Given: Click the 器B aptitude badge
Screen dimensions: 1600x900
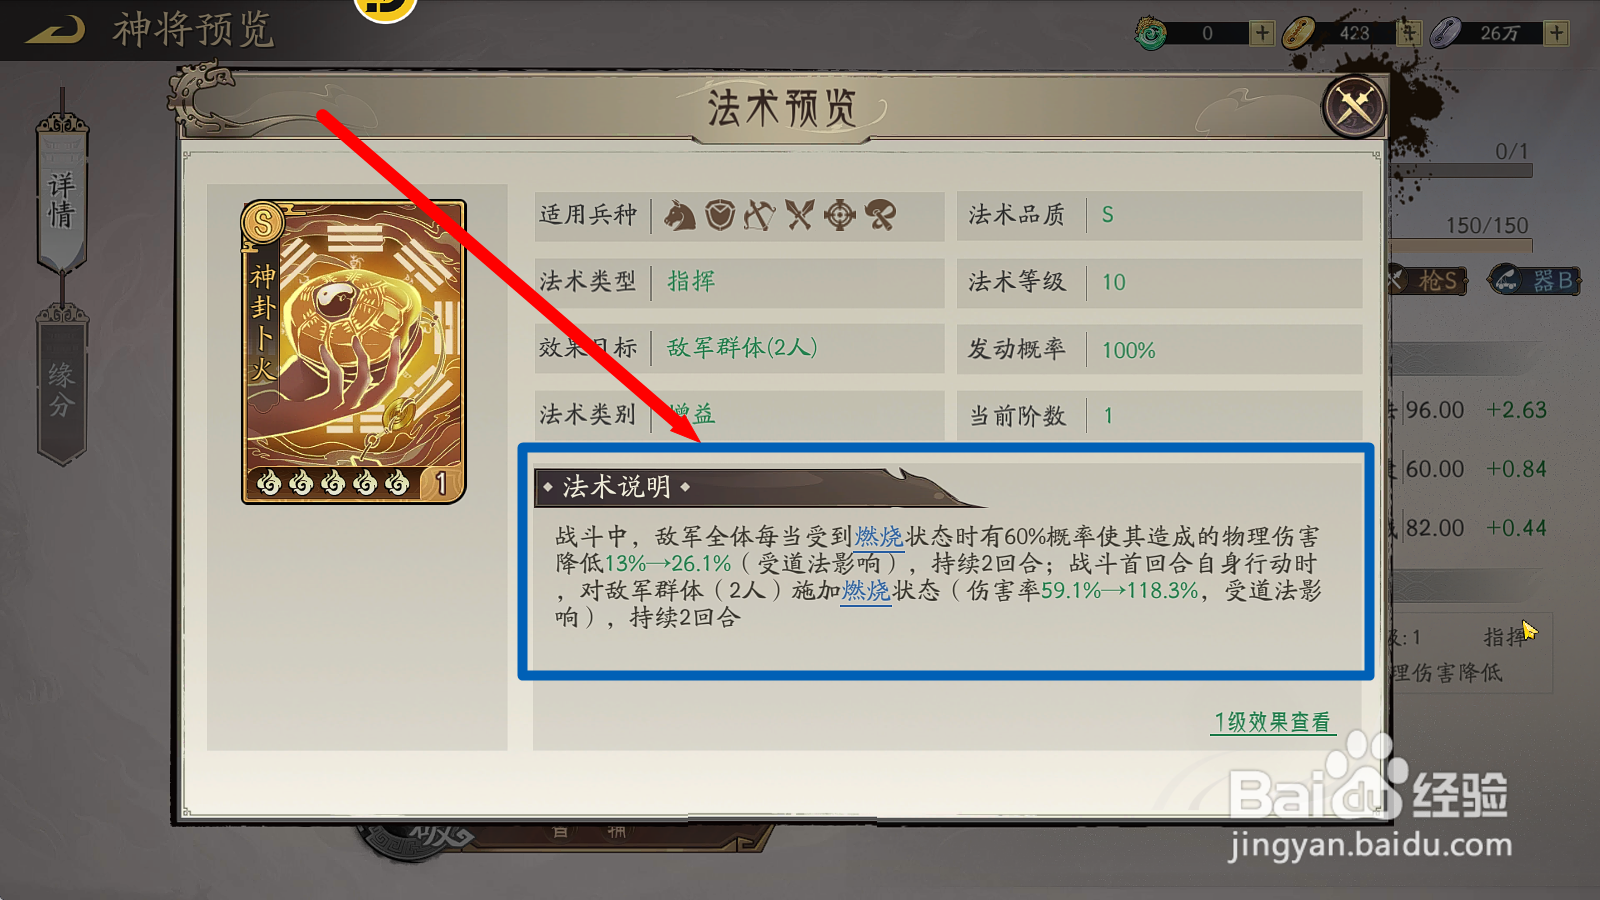Looking at the screenshot, I should click(1535, 281).
